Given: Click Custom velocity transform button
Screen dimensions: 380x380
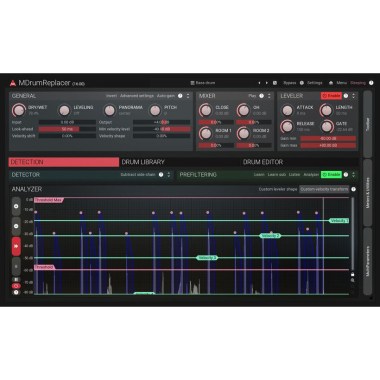Looking at the screenshot, I should [324, 189].
